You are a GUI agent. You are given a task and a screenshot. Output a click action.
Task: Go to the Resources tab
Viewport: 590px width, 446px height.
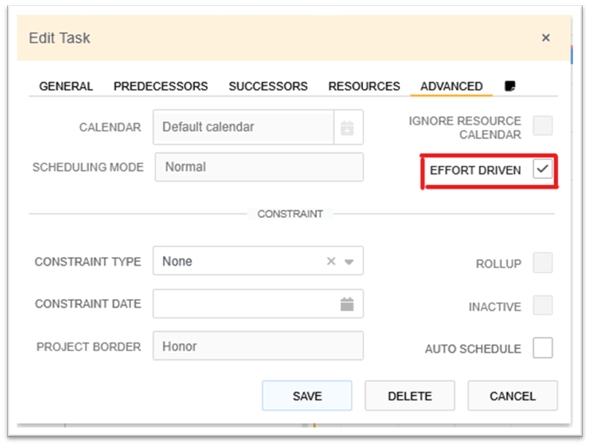pos(364,87)
